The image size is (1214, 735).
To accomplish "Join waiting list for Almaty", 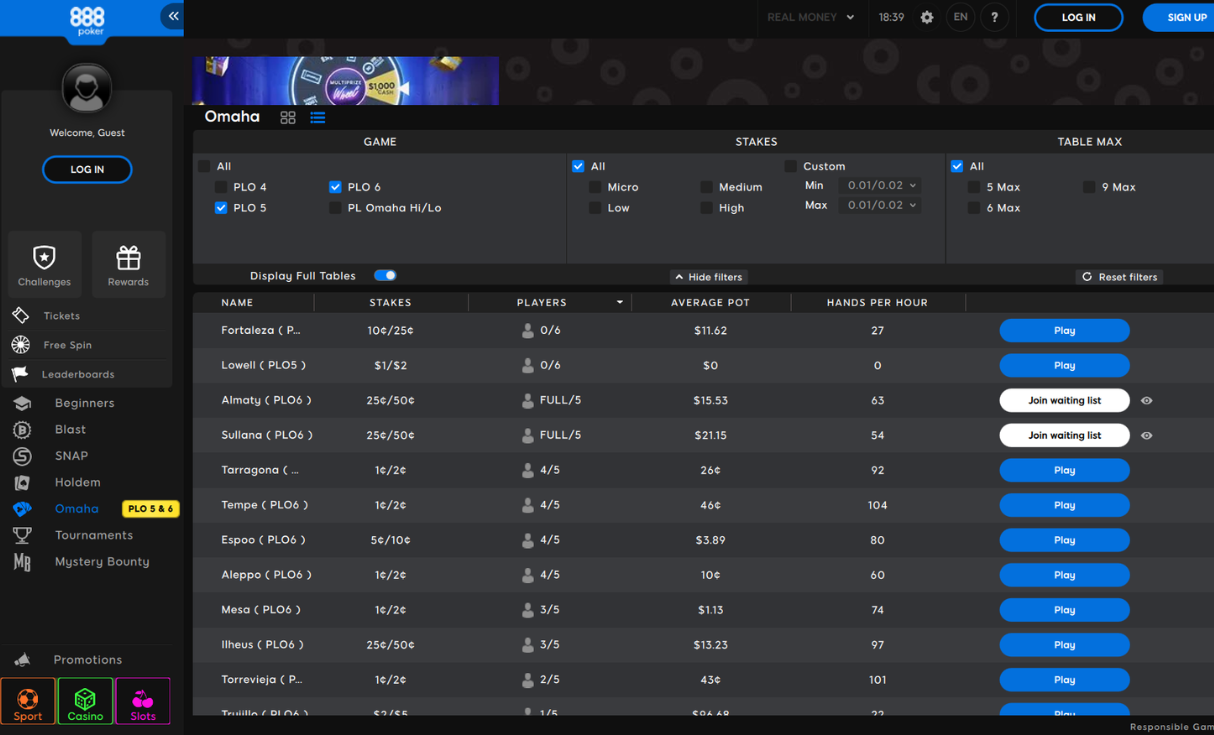I will click(x=1064, y=401).
